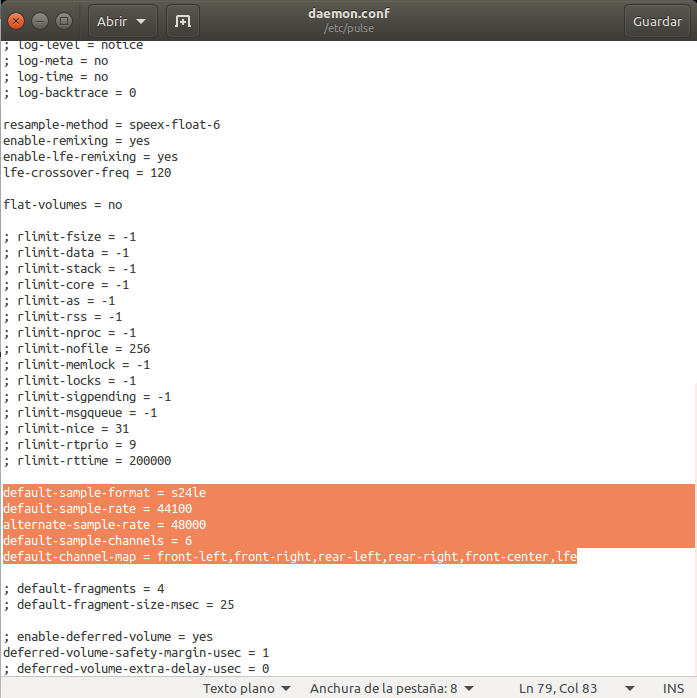Click the lfe-crossover-freq = 120 line
This screenshot has height=698, width=697.
tap(87, 173)
